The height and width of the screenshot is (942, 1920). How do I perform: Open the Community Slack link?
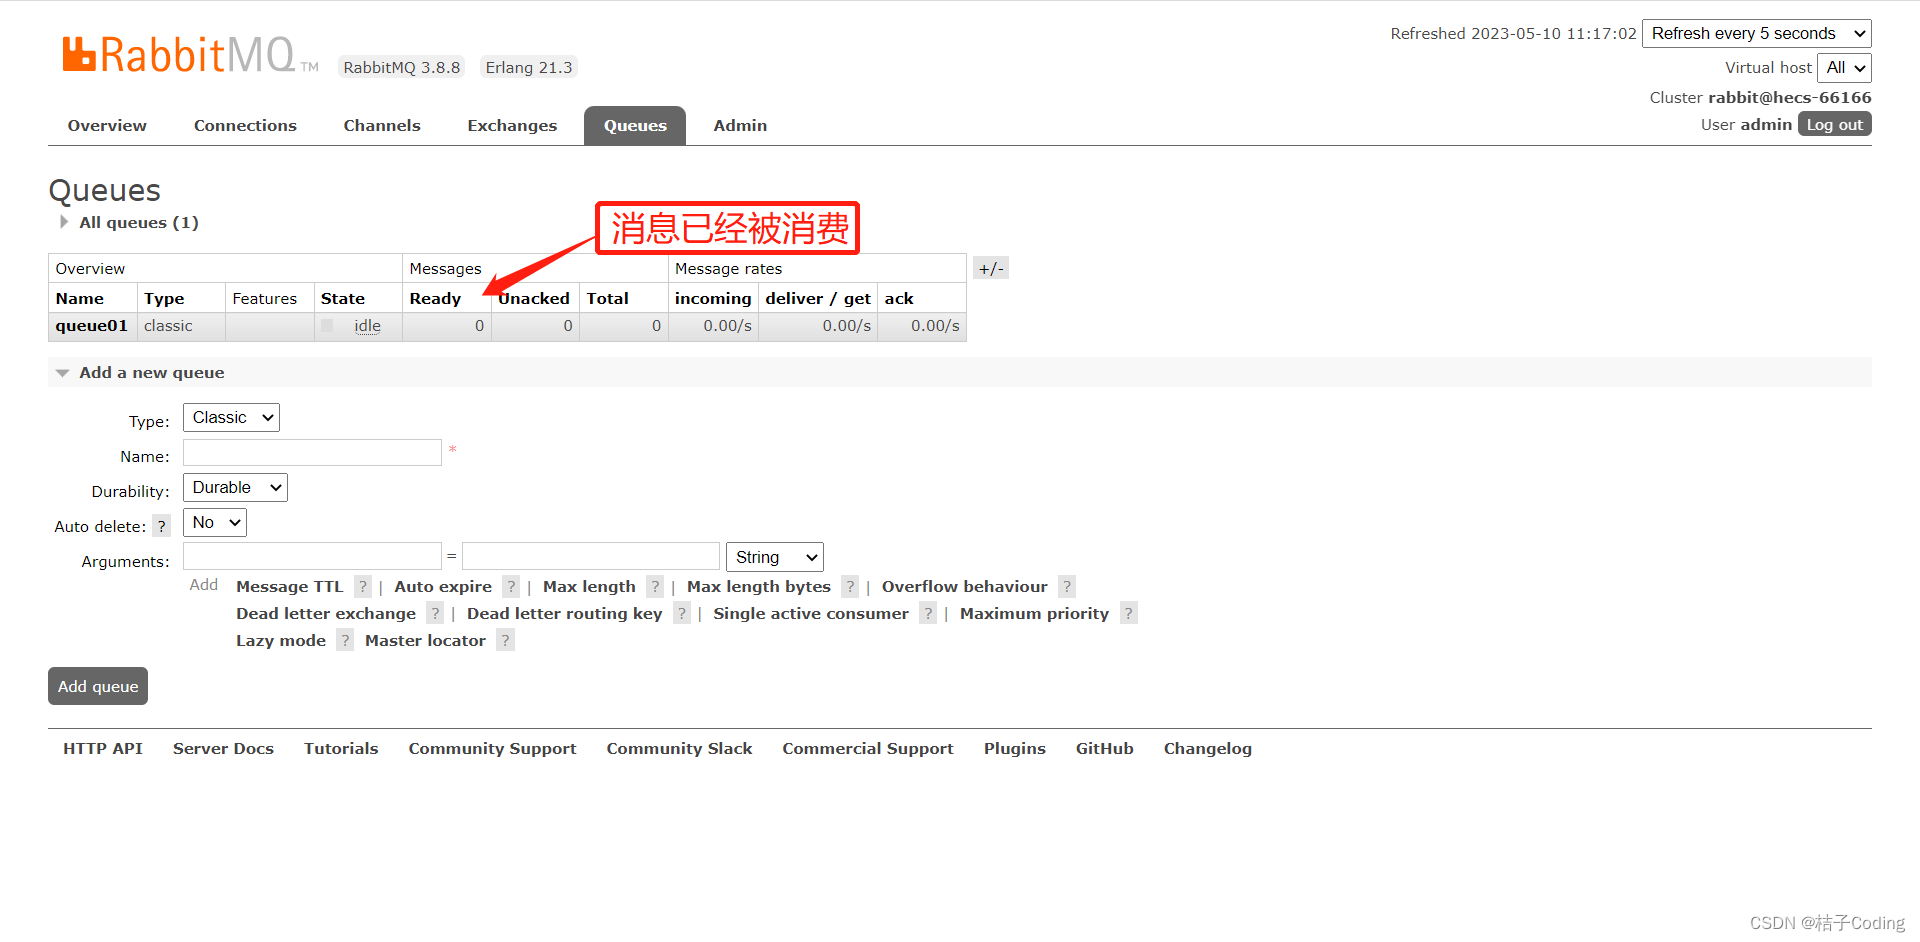click(679, 749)
